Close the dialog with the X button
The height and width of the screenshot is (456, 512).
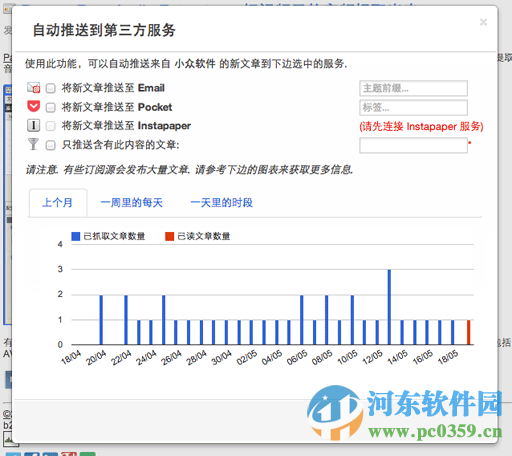(x=483, y=22)
